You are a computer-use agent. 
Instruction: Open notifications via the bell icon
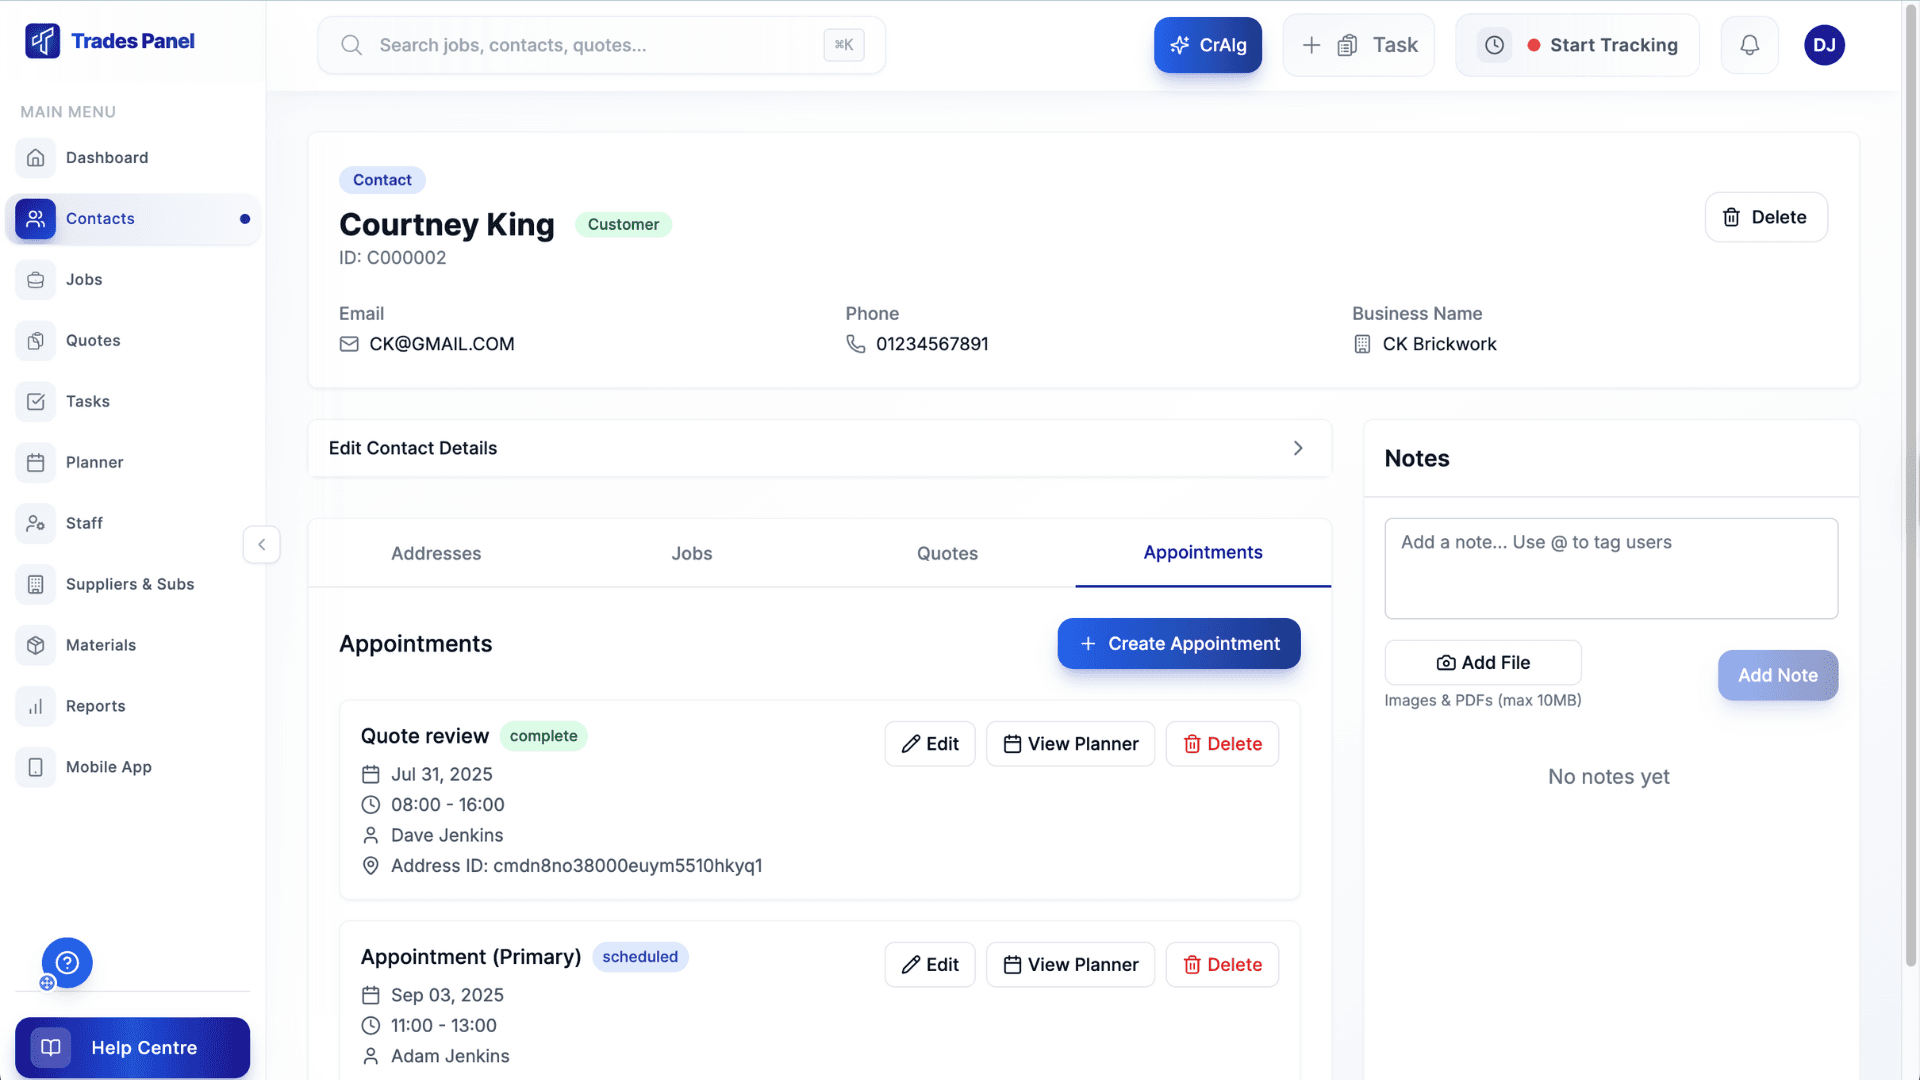coord(1749,45)
